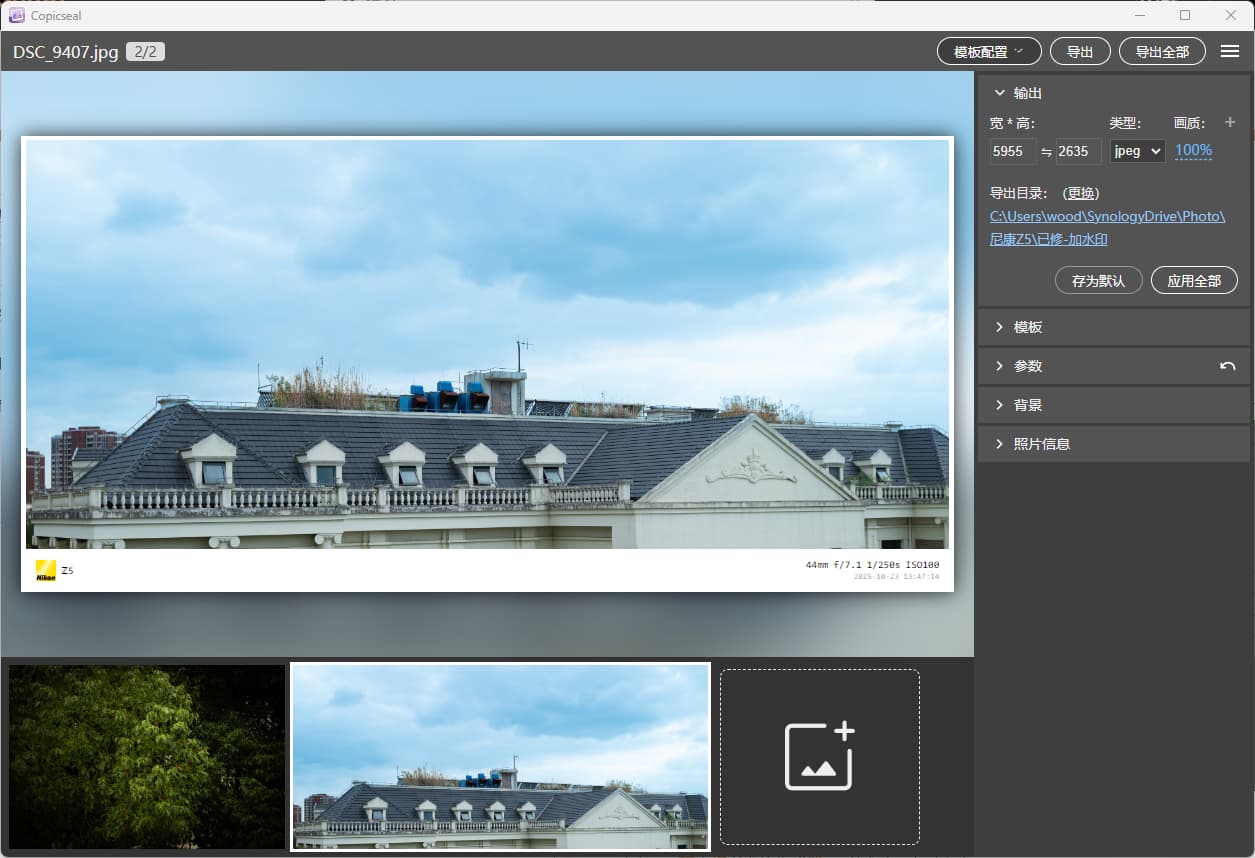This screenshot has width=1255, height=858.
Task: Collapse the 输出 section
Action: [1000, 93]
